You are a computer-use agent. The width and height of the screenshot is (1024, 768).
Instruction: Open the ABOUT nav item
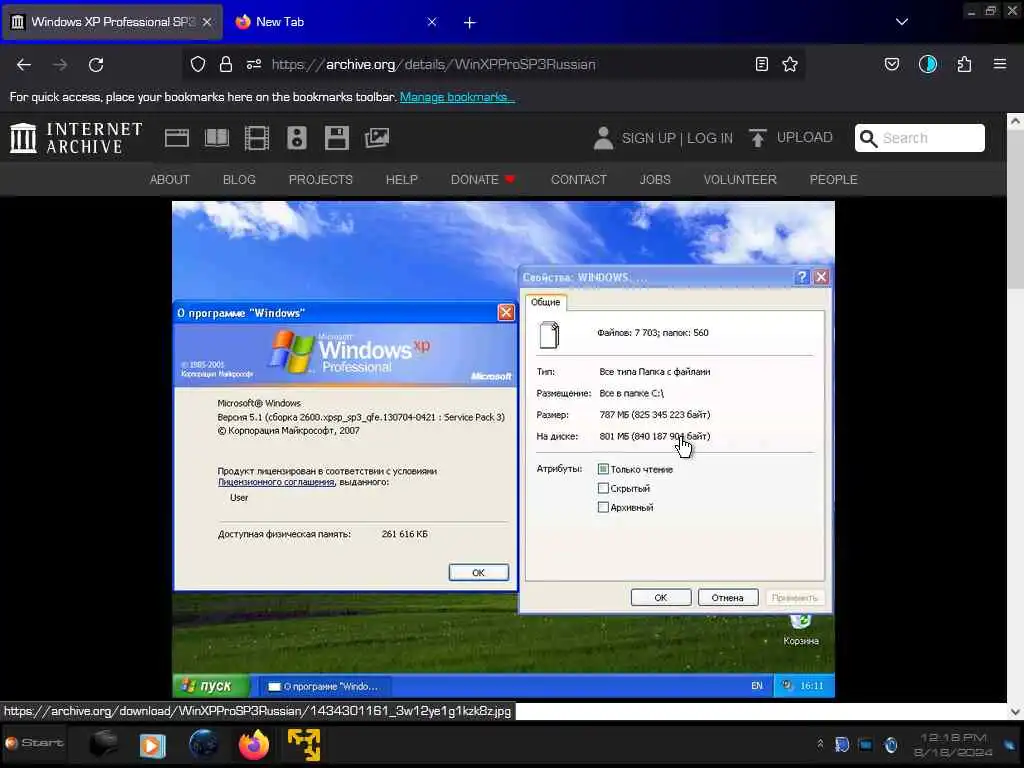coord(170,180)
